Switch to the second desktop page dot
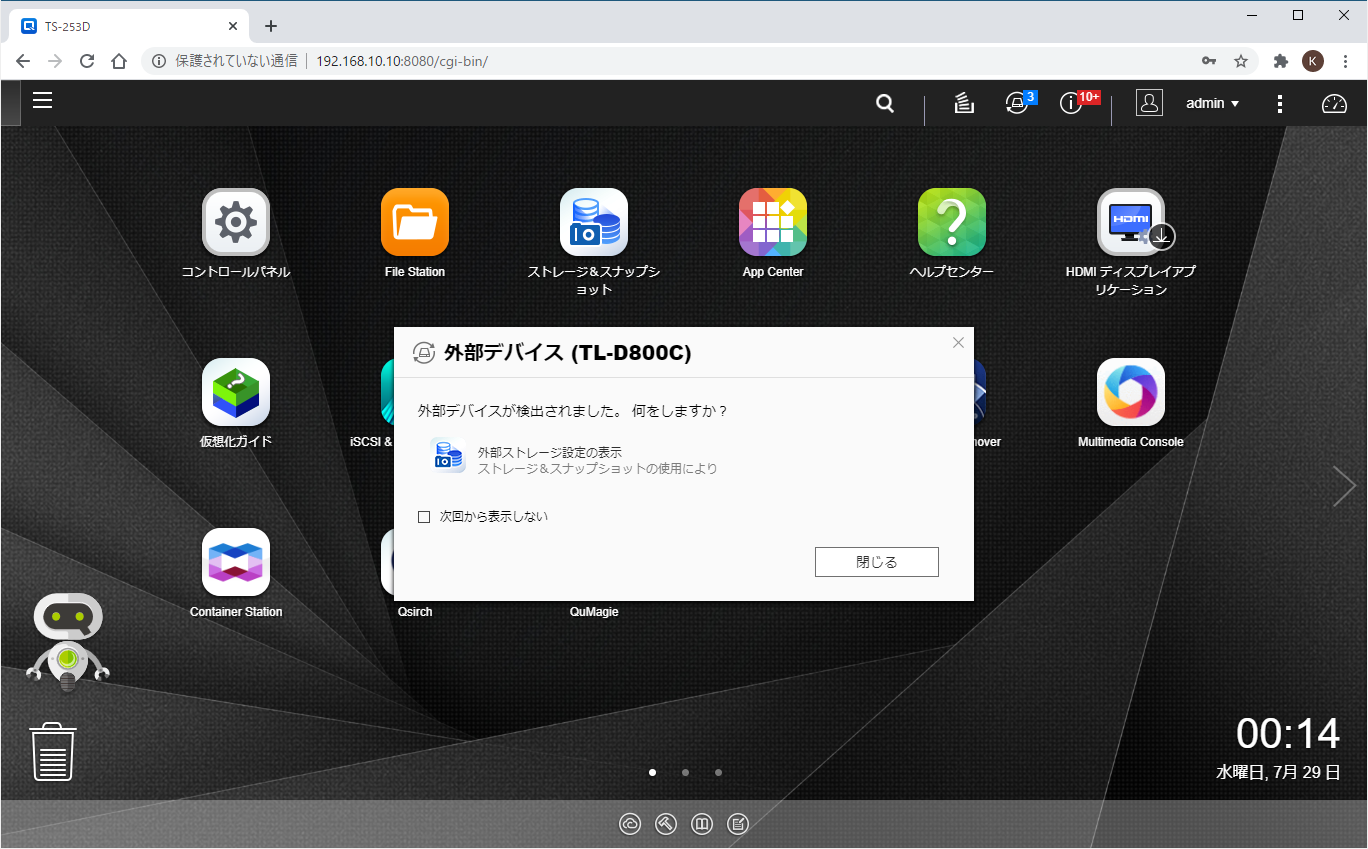 tap(686, 772)
